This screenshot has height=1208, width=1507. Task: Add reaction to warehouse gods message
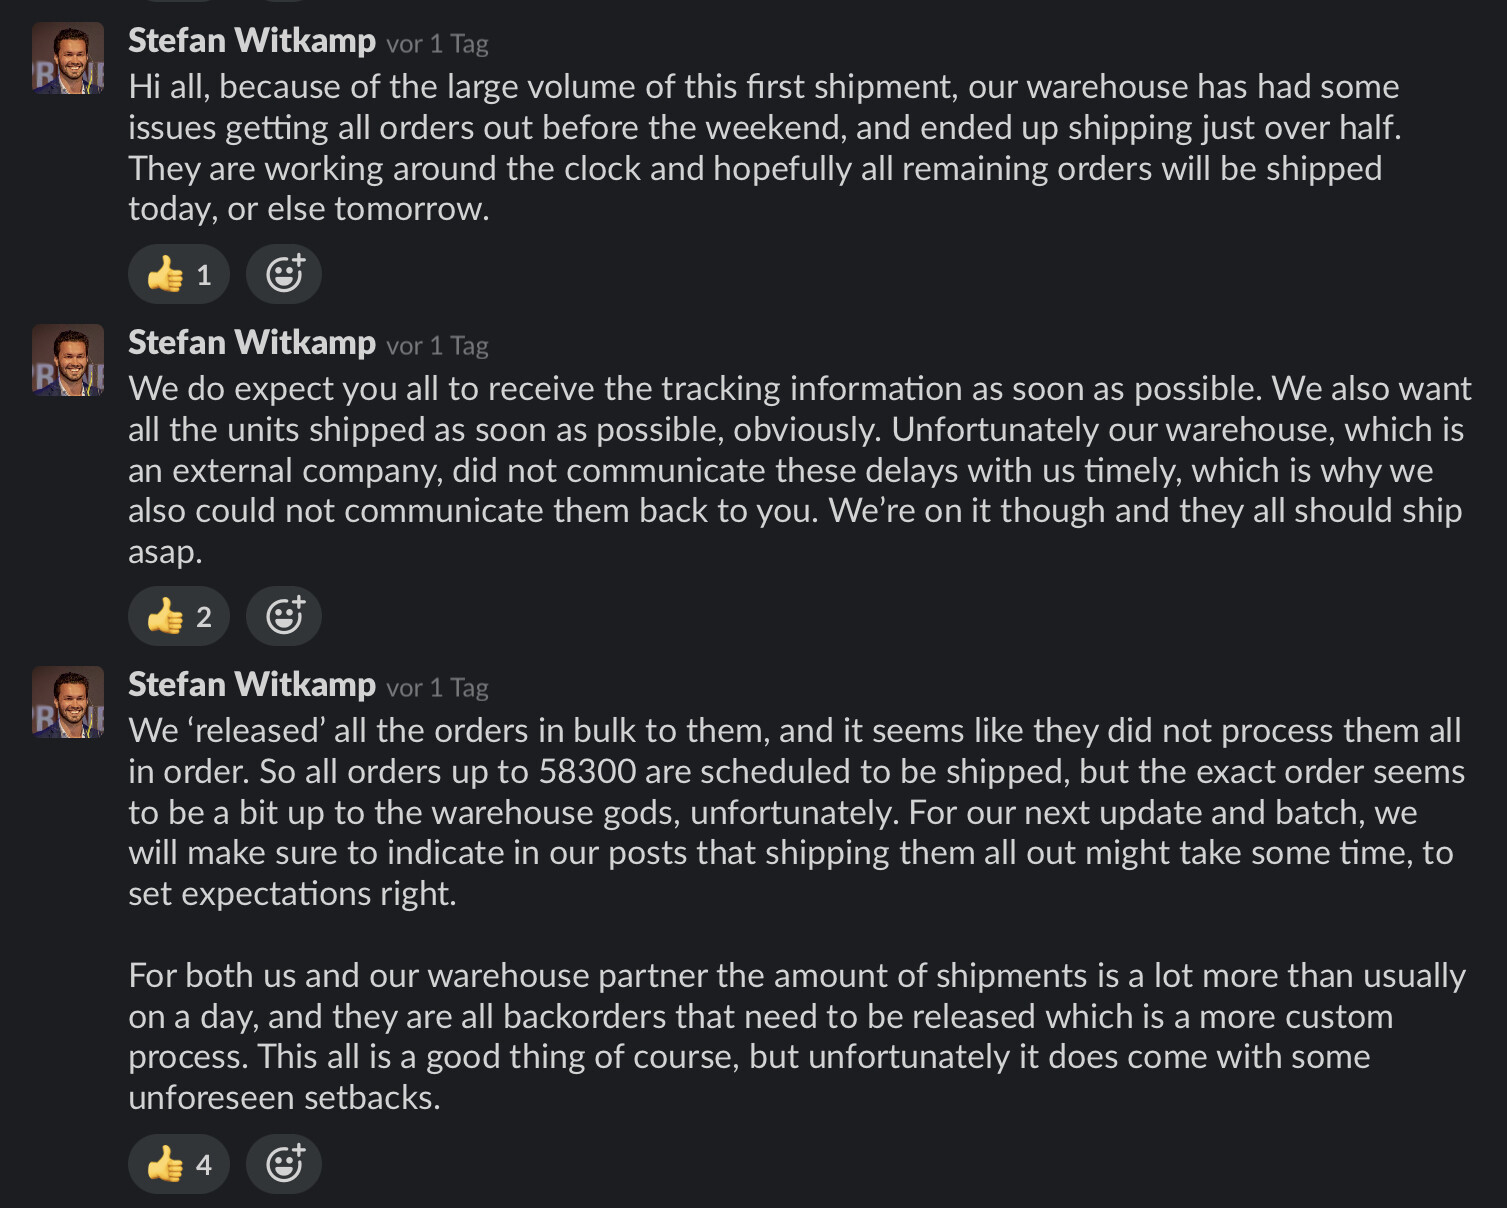pyautogui.click(x=284, y=1164)
